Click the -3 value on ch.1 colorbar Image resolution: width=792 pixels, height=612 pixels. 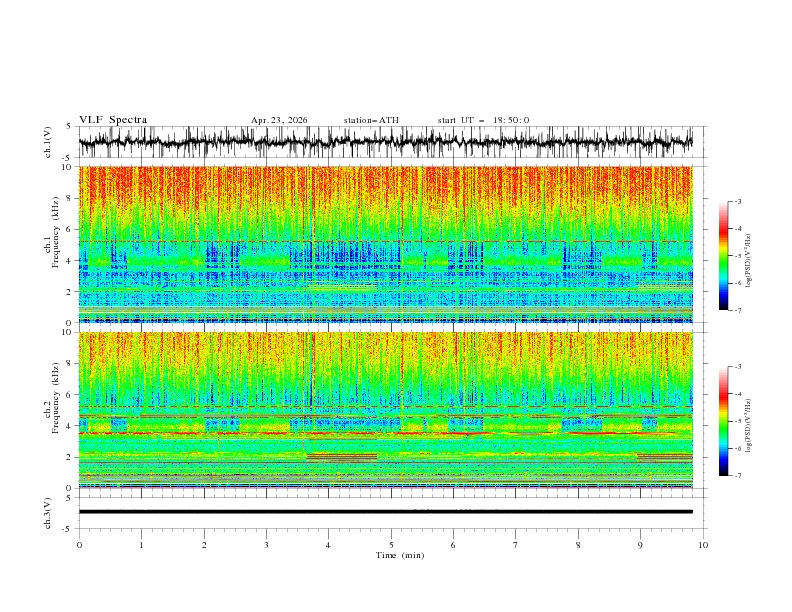click(738, 201)
